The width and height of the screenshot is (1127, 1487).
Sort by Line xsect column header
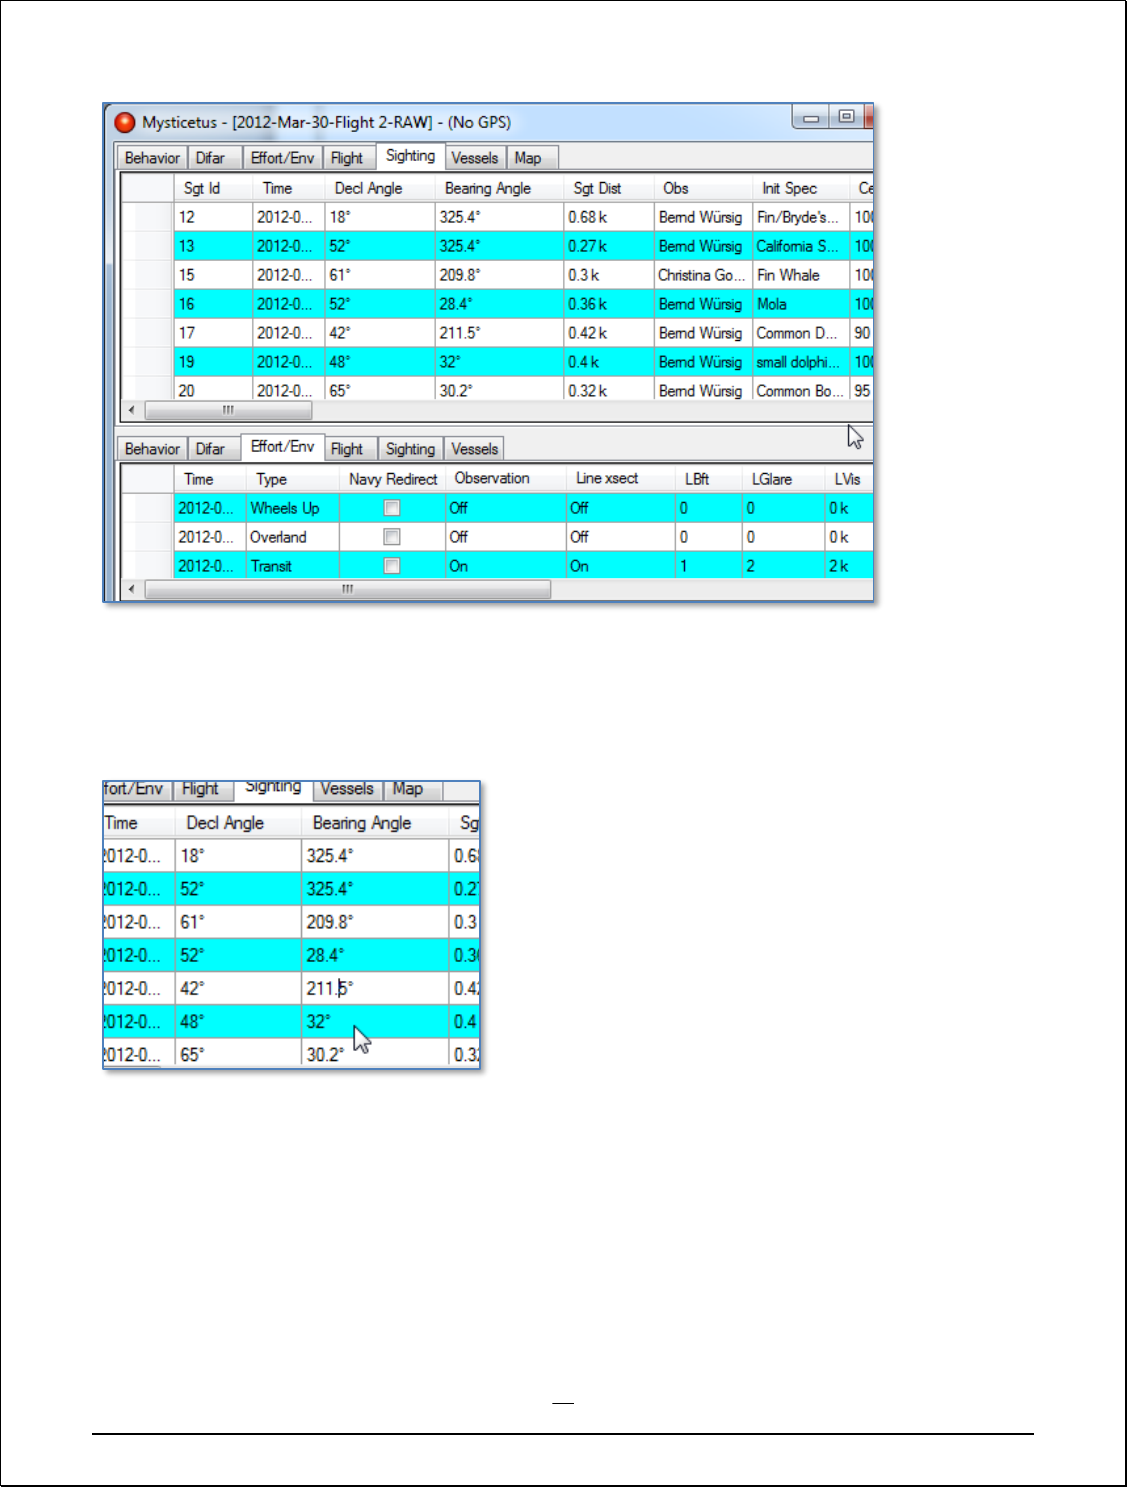[x=620, y=479]
